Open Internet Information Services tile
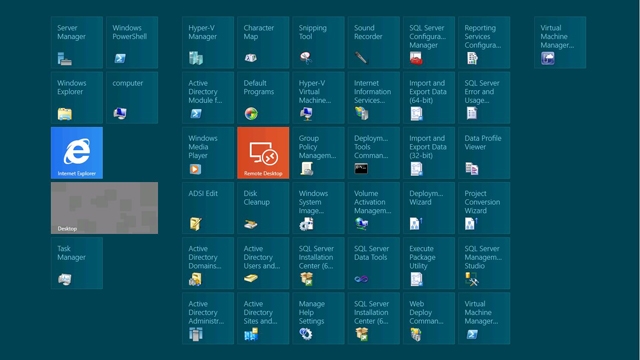Image resolution: width=640 pixels, height=360 pixels. pyautogui.click(x=373, y=98)
